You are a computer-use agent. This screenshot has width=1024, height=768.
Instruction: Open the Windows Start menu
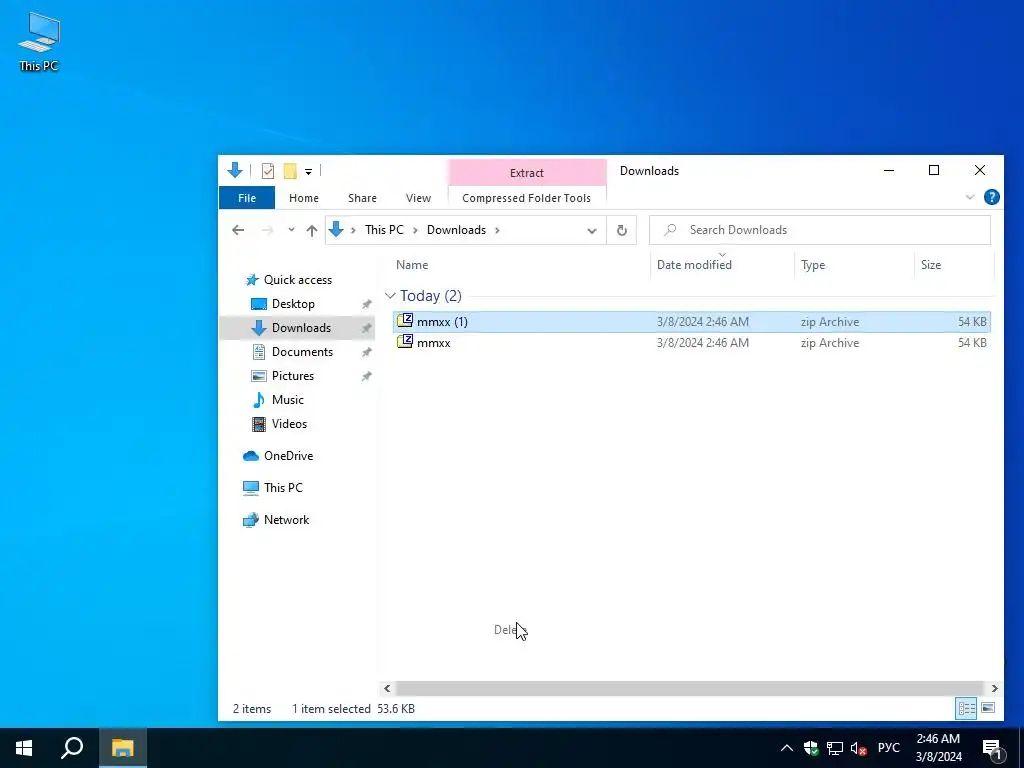[24, 748]
